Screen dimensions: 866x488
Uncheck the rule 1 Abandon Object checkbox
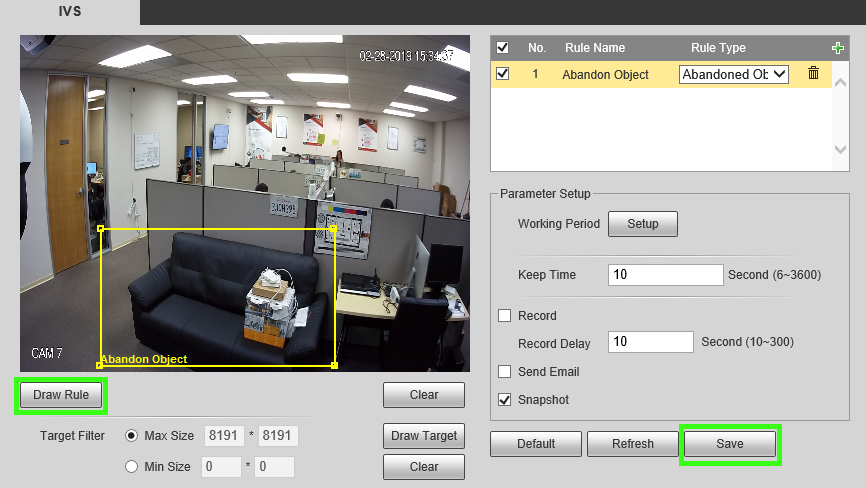[x=503, y=73]
